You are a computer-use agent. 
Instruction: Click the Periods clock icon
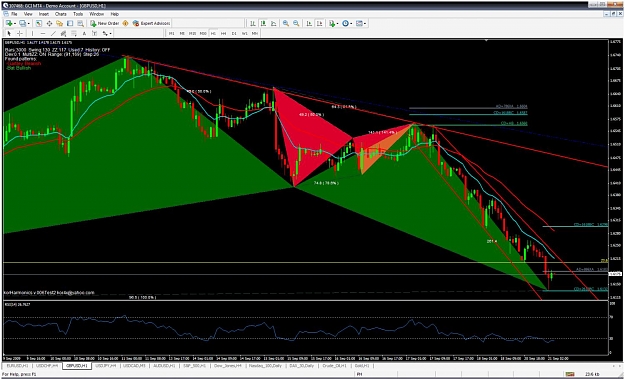coord(345,24)
